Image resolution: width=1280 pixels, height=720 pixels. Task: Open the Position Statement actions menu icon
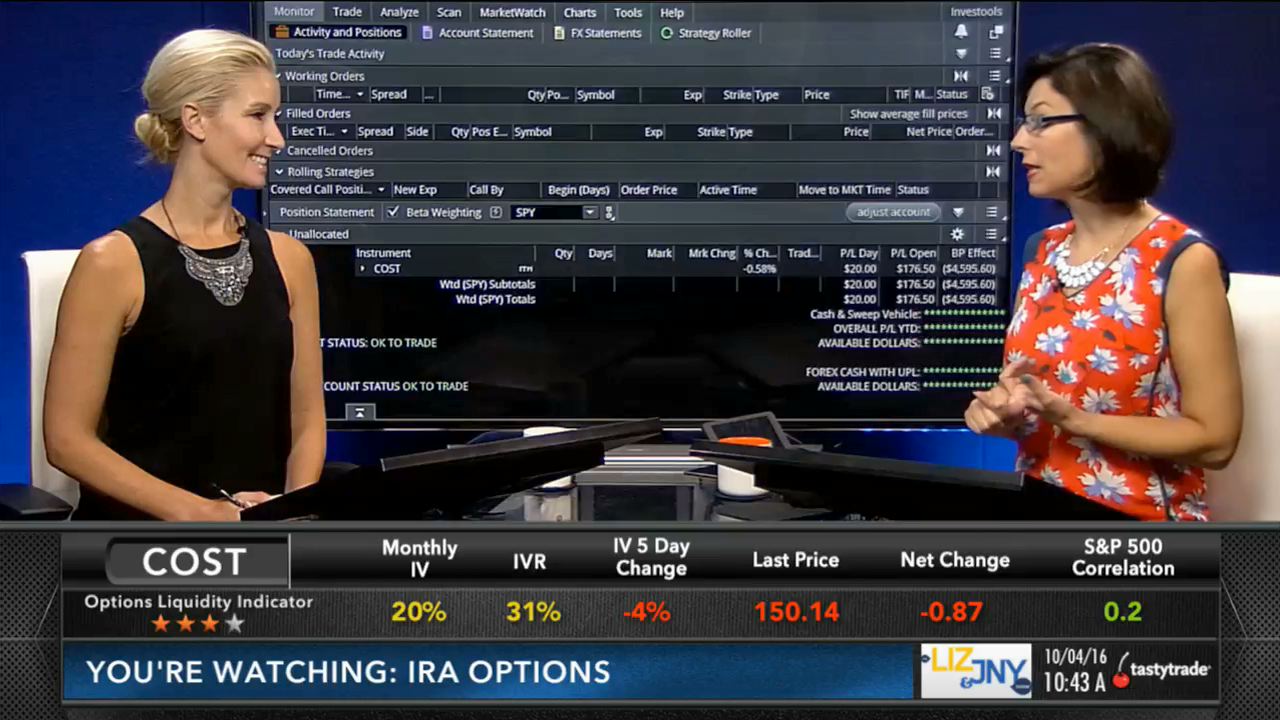[x=991, y=212]
